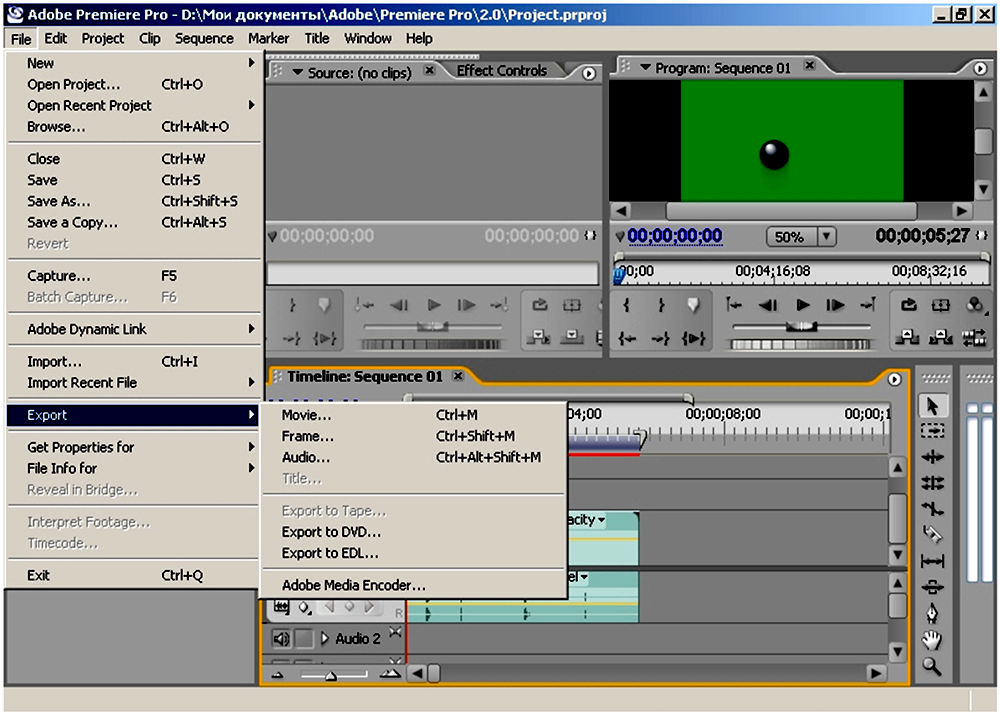Open the Source monitor panel flyout menu

[x=589, y=74]
